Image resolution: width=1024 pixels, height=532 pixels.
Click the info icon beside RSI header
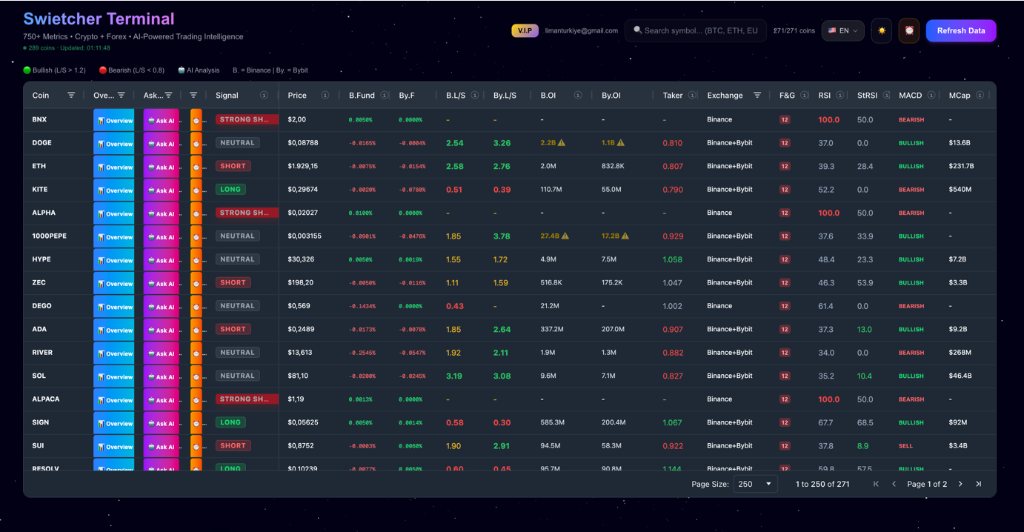840,95
